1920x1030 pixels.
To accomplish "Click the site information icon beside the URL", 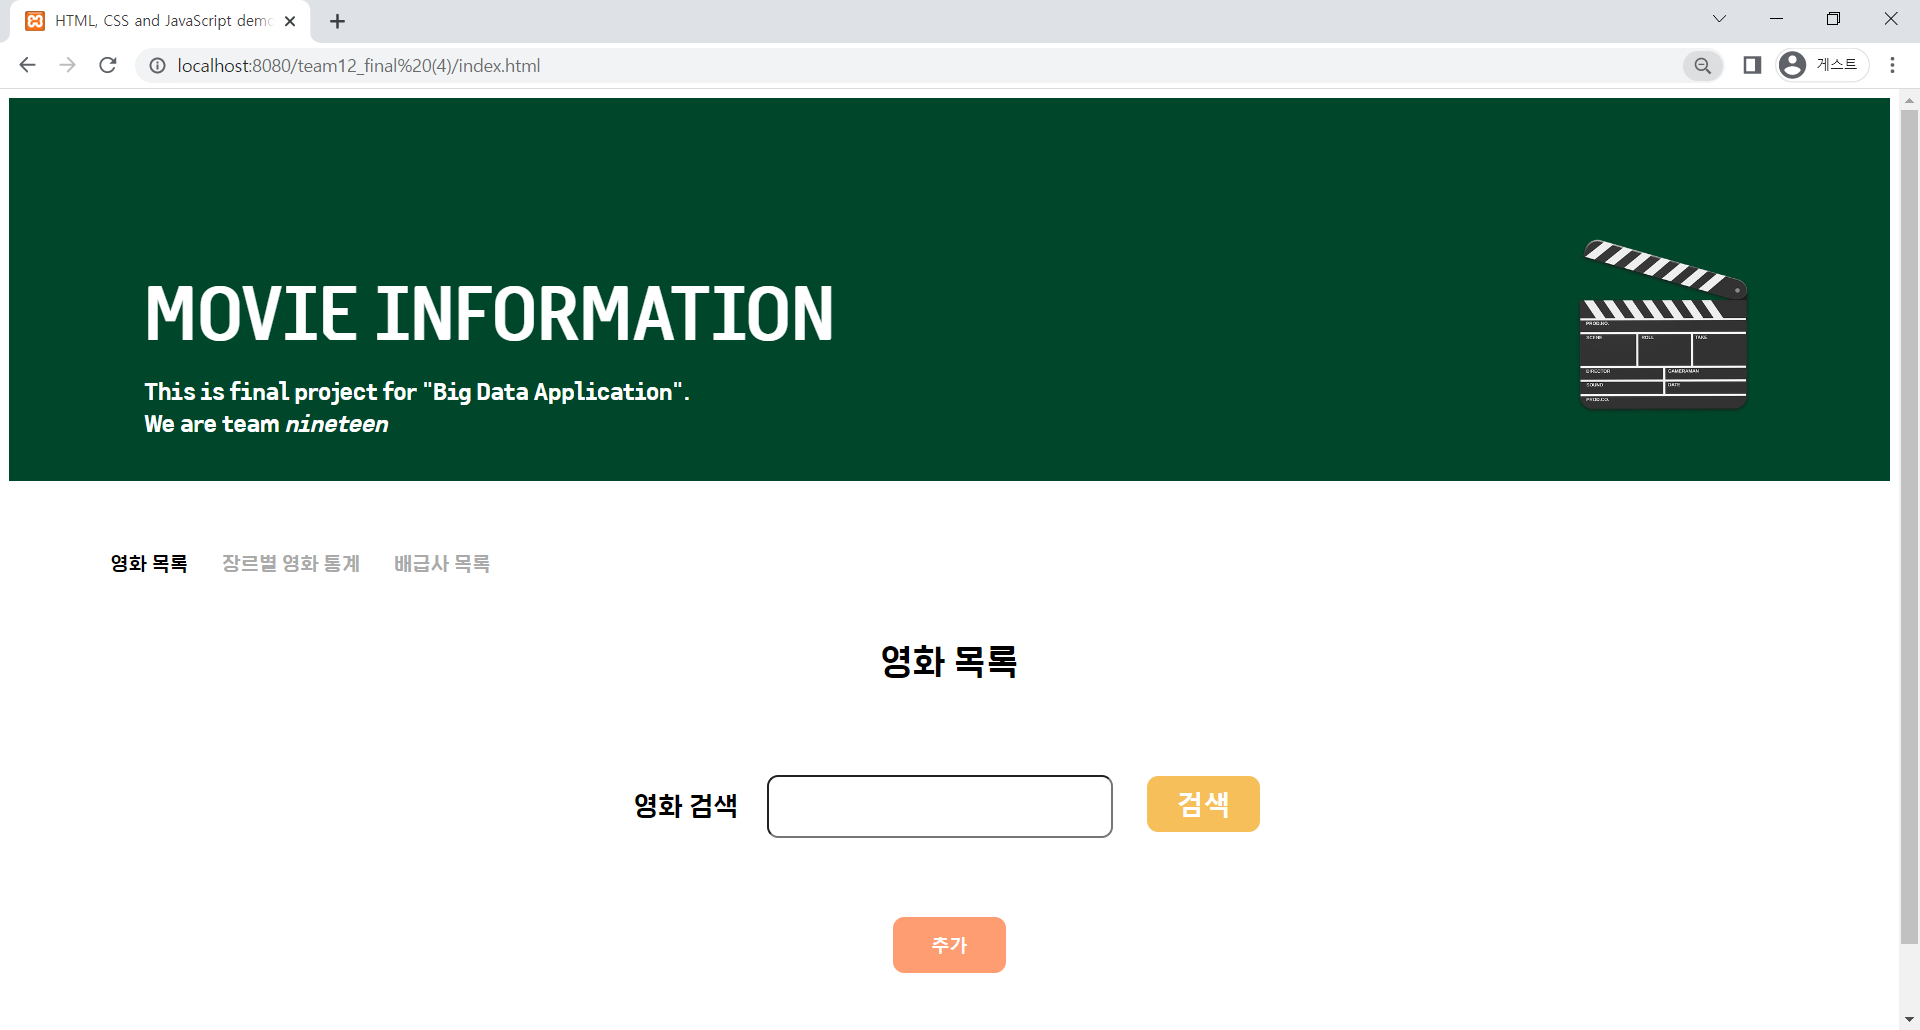I will (157, 65).
